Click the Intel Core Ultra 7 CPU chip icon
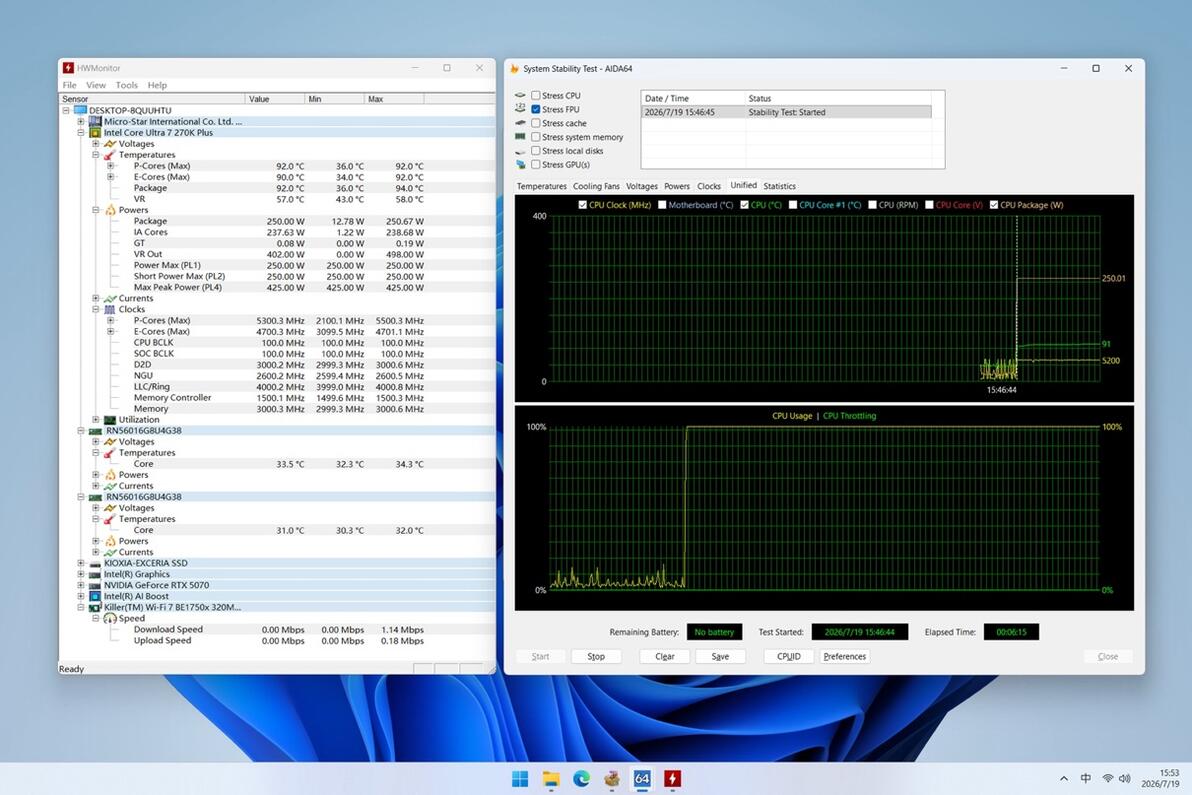 (95, 132)
